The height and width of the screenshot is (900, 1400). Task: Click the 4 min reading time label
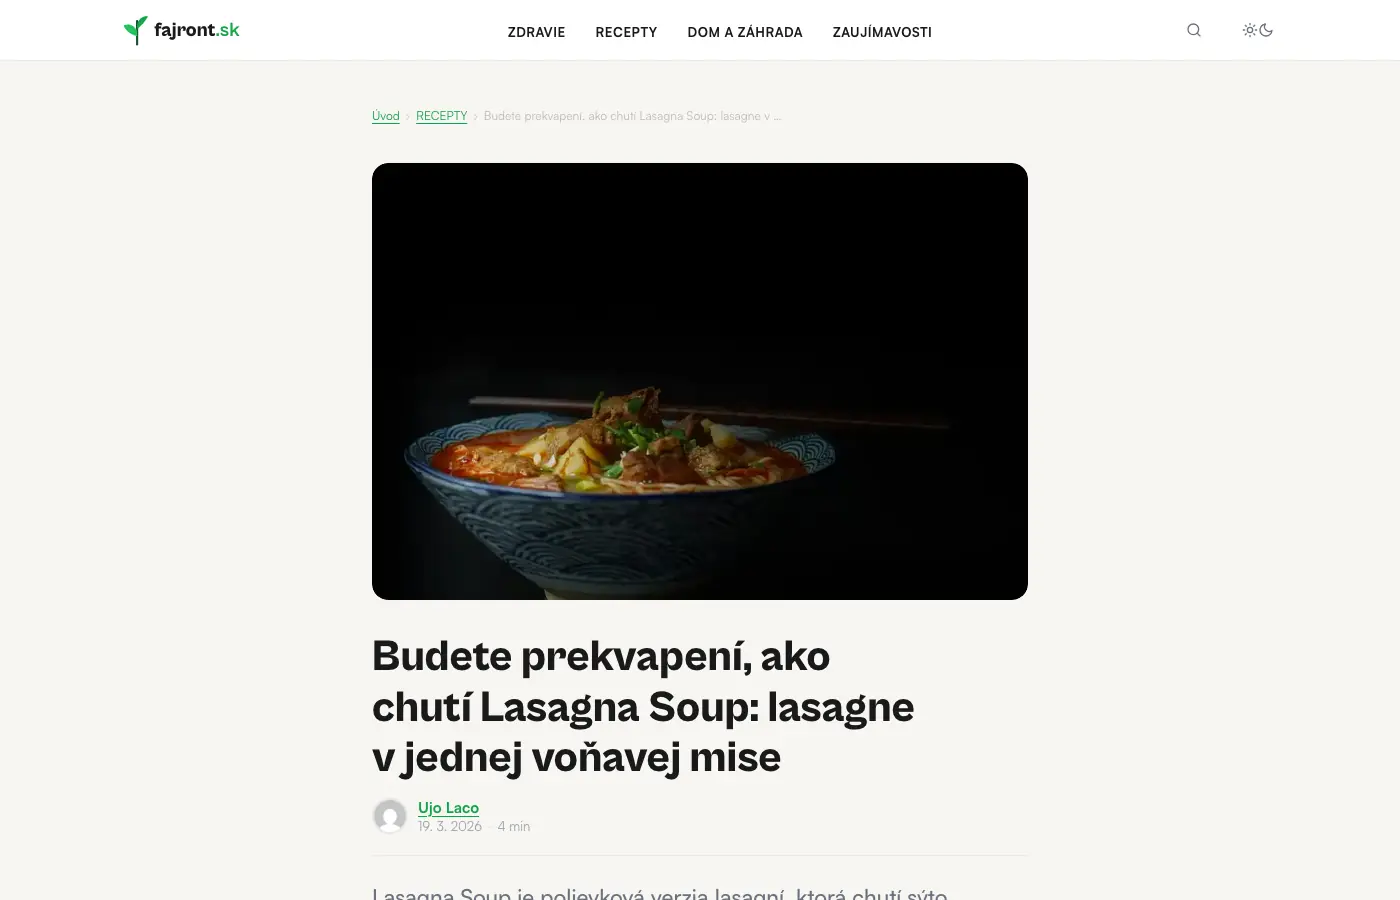click(x=514, y=826)
